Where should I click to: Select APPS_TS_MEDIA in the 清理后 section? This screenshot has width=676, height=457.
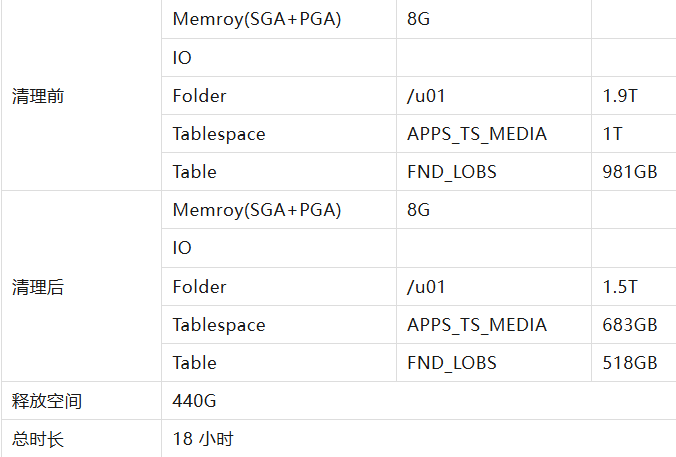[477, 325]
